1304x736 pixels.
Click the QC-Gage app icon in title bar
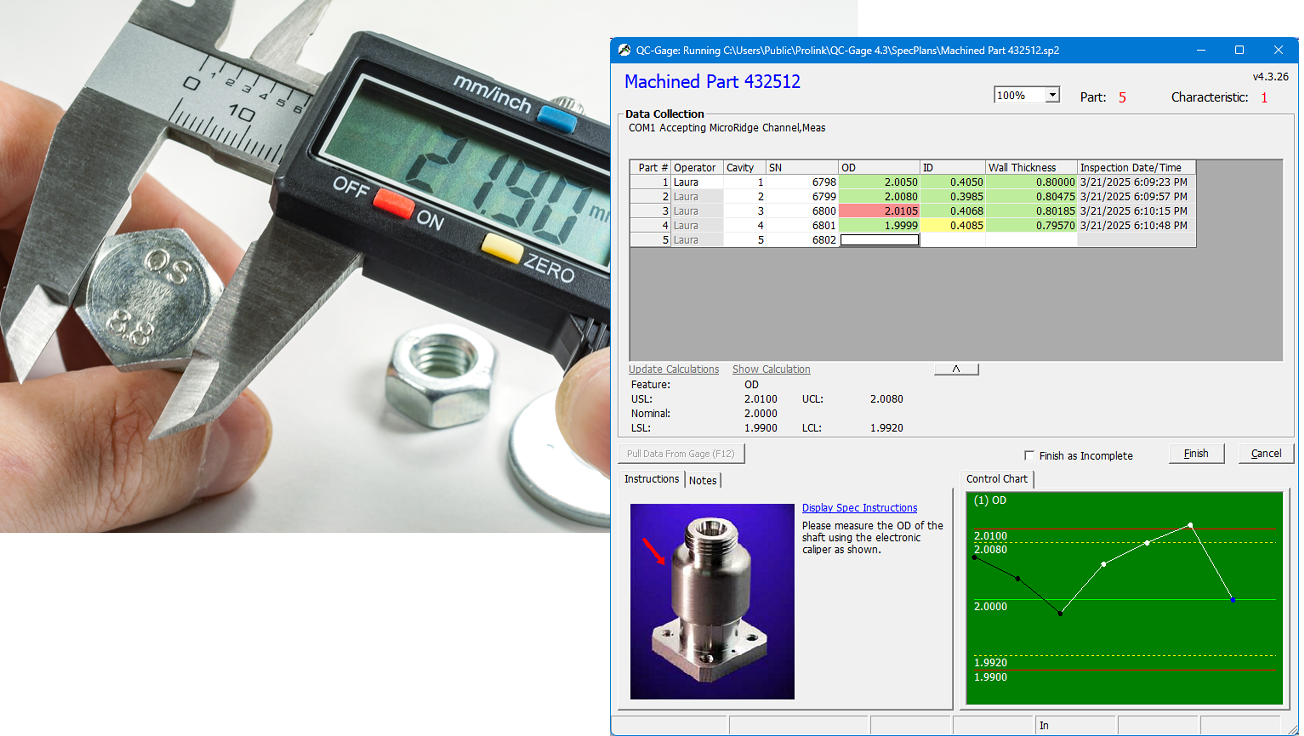click(x=625, y=50)
